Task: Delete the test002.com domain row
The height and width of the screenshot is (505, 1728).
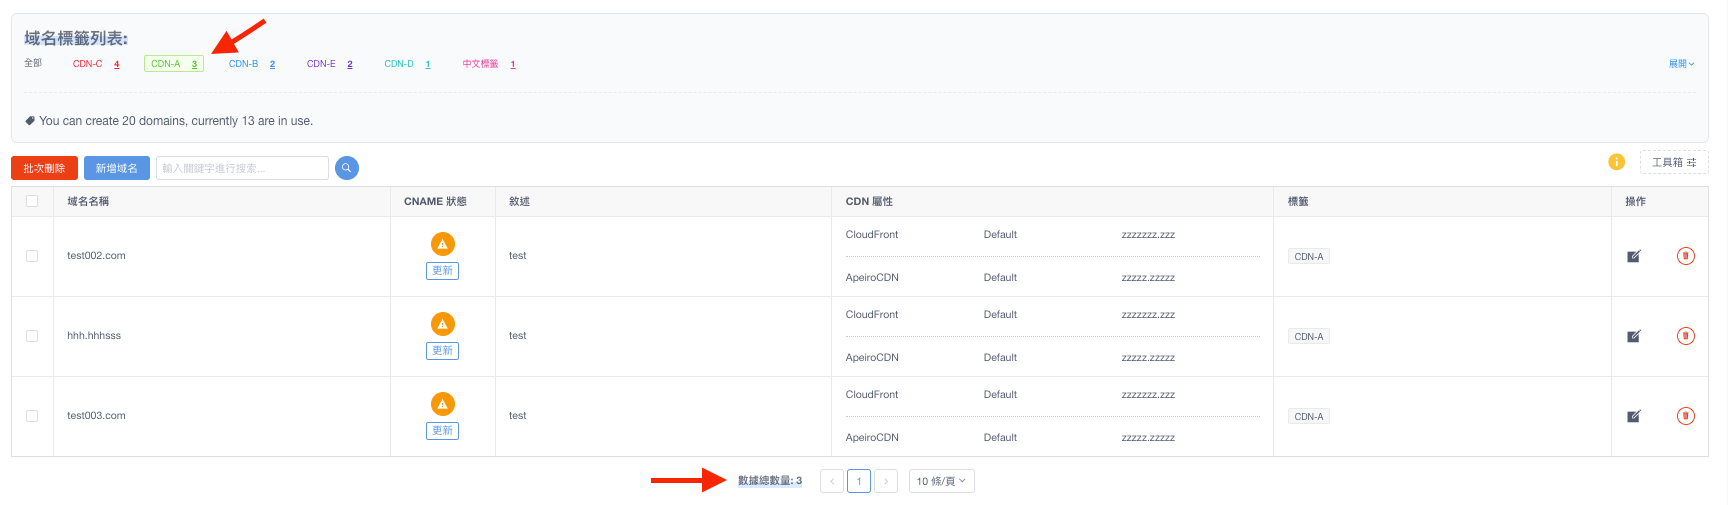Action: (1685, 256)
